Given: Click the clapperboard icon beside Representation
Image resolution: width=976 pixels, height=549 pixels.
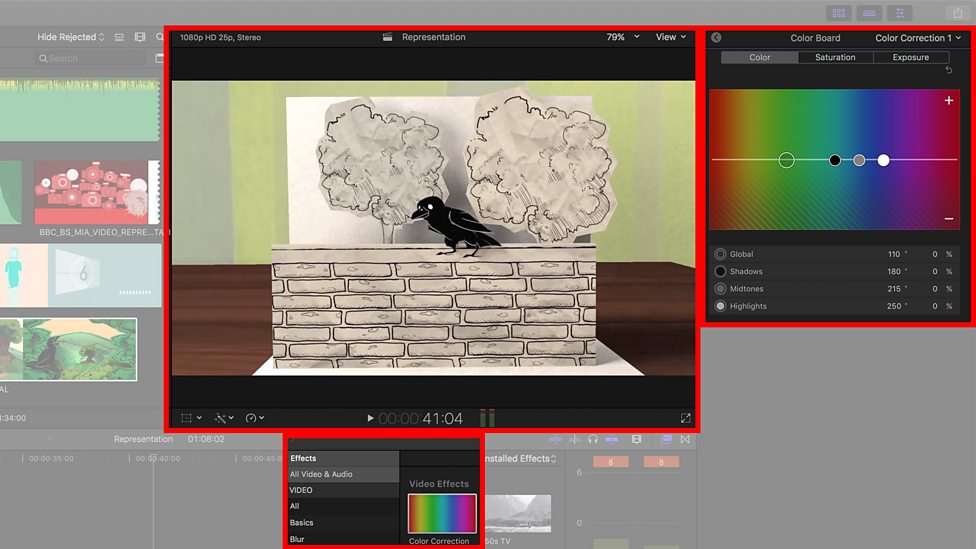Looking at the screenshot, I should [387, 37].
